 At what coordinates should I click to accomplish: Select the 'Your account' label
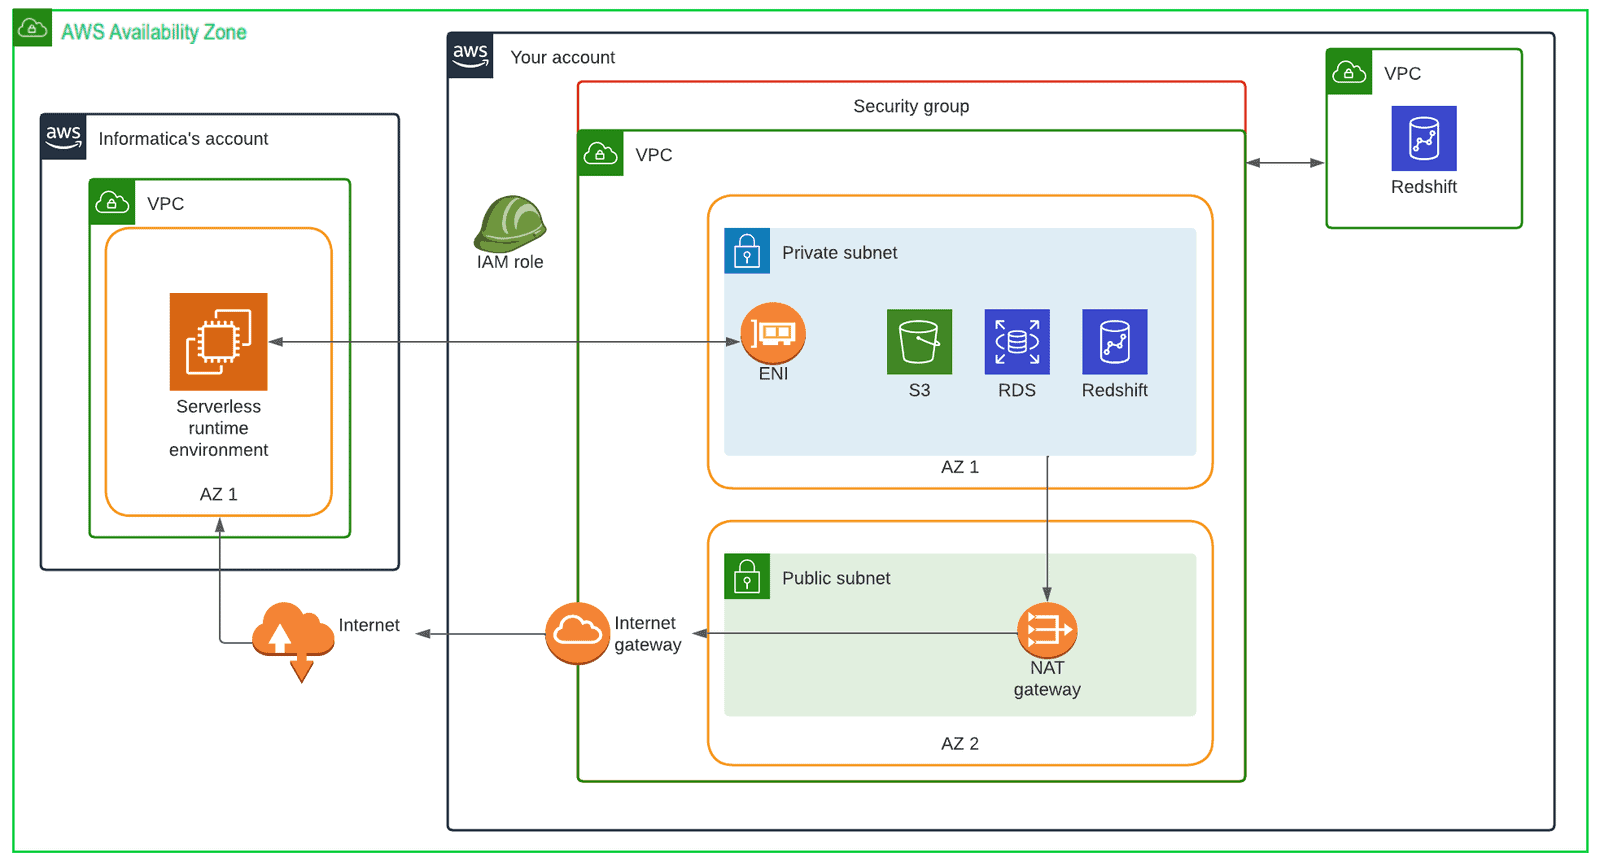tap(562, 58)
